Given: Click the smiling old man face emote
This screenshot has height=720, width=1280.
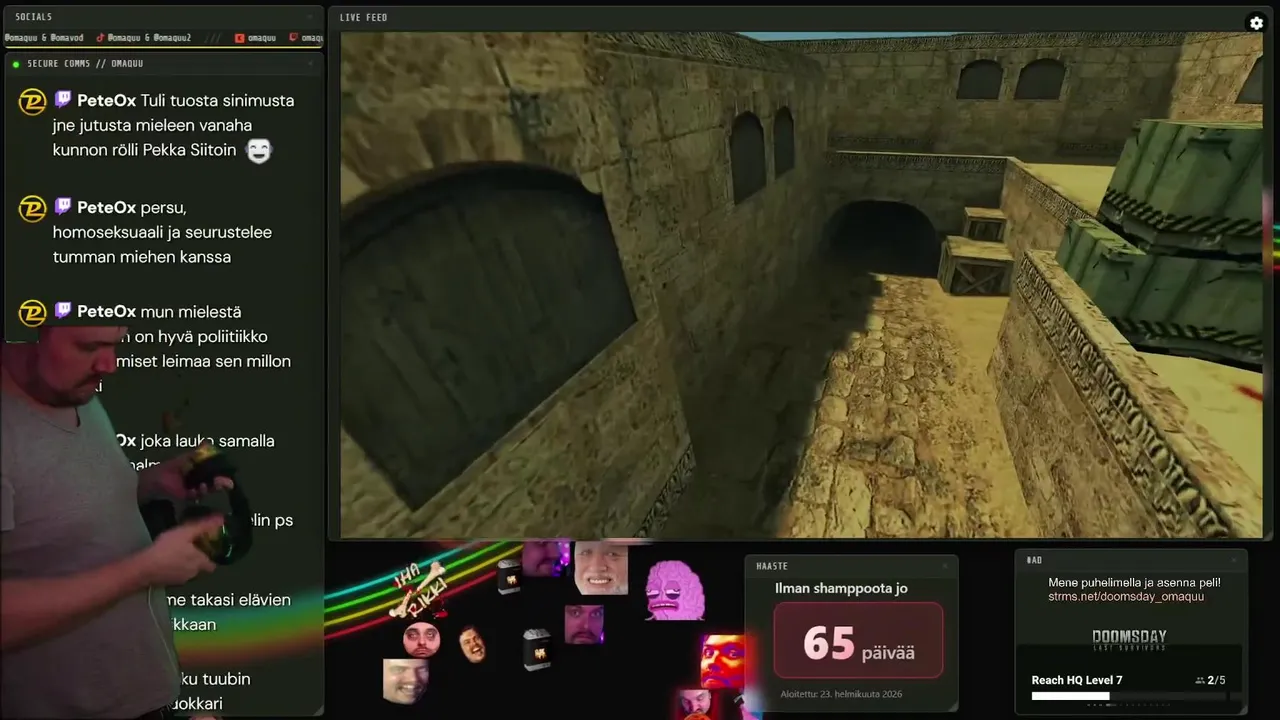Looking at the screenshot, I should (601, 568).
